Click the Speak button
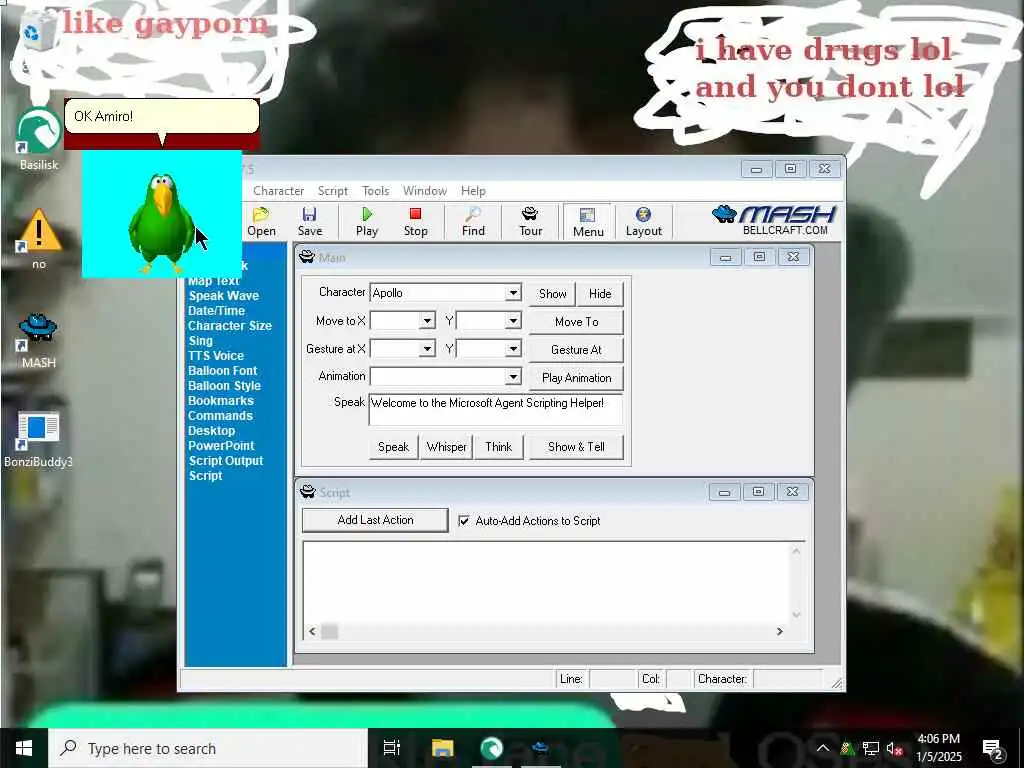This screenshot has width=1024, height=768. pyautogui.click(x=393, y=447)
